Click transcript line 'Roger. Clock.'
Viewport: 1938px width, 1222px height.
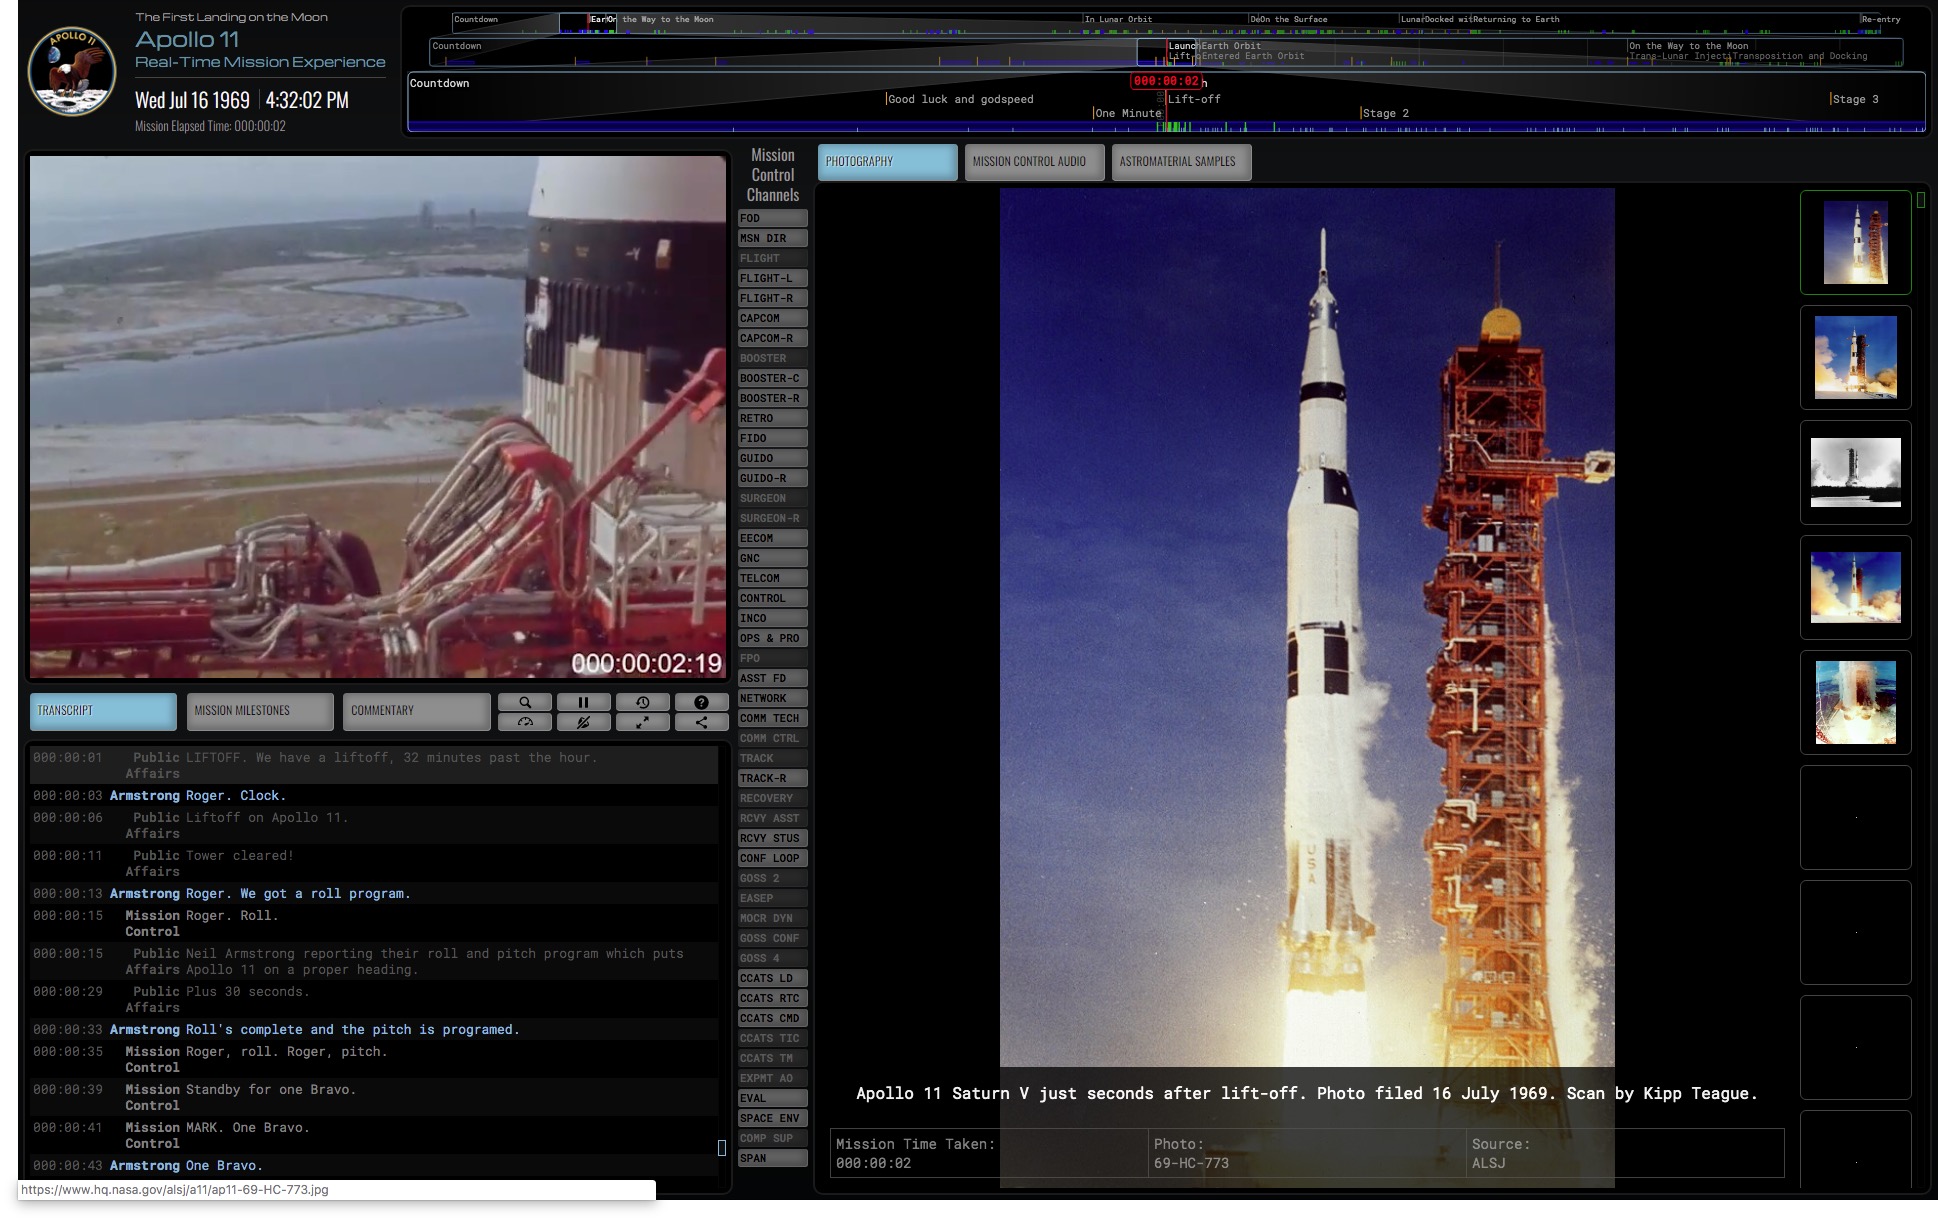pyautogui.click(x=374, y=796)
